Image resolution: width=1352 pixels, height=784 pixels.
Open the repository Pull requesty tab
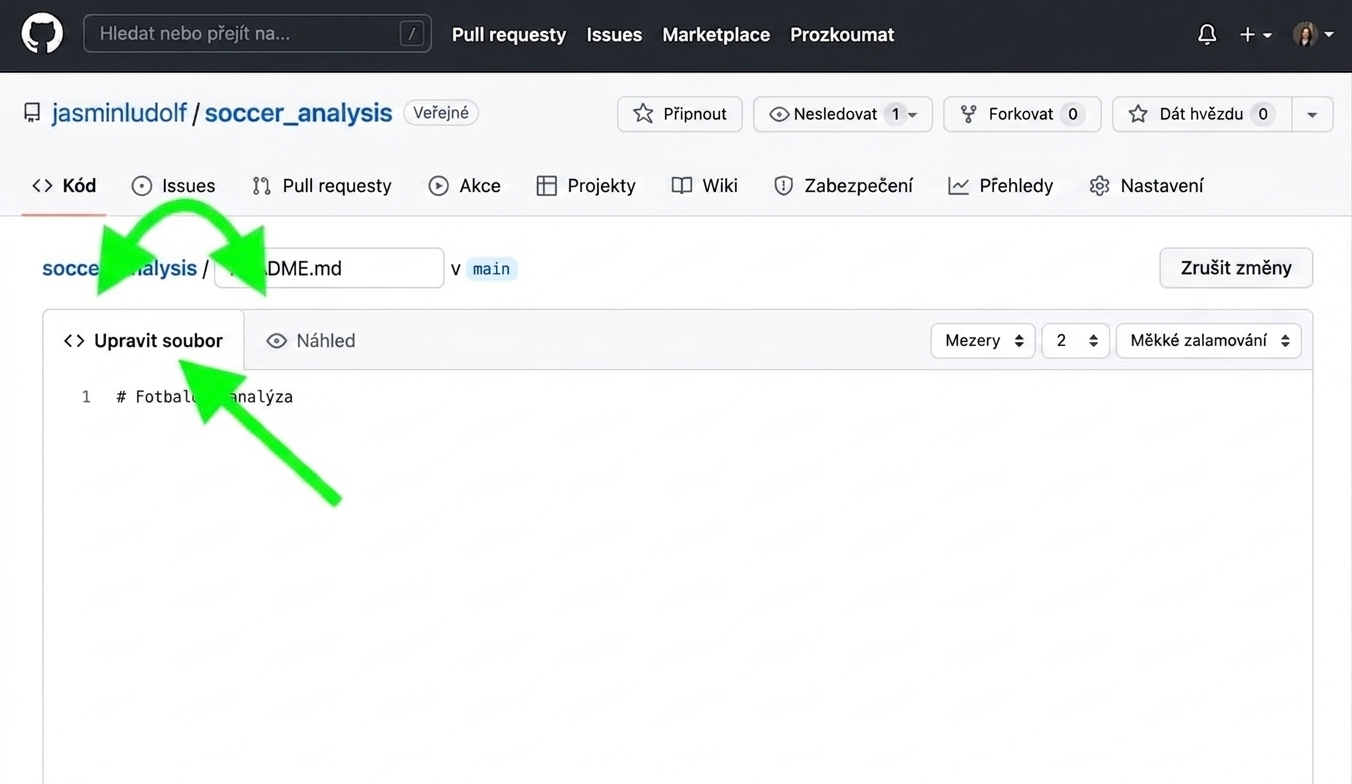click(321, 186)
